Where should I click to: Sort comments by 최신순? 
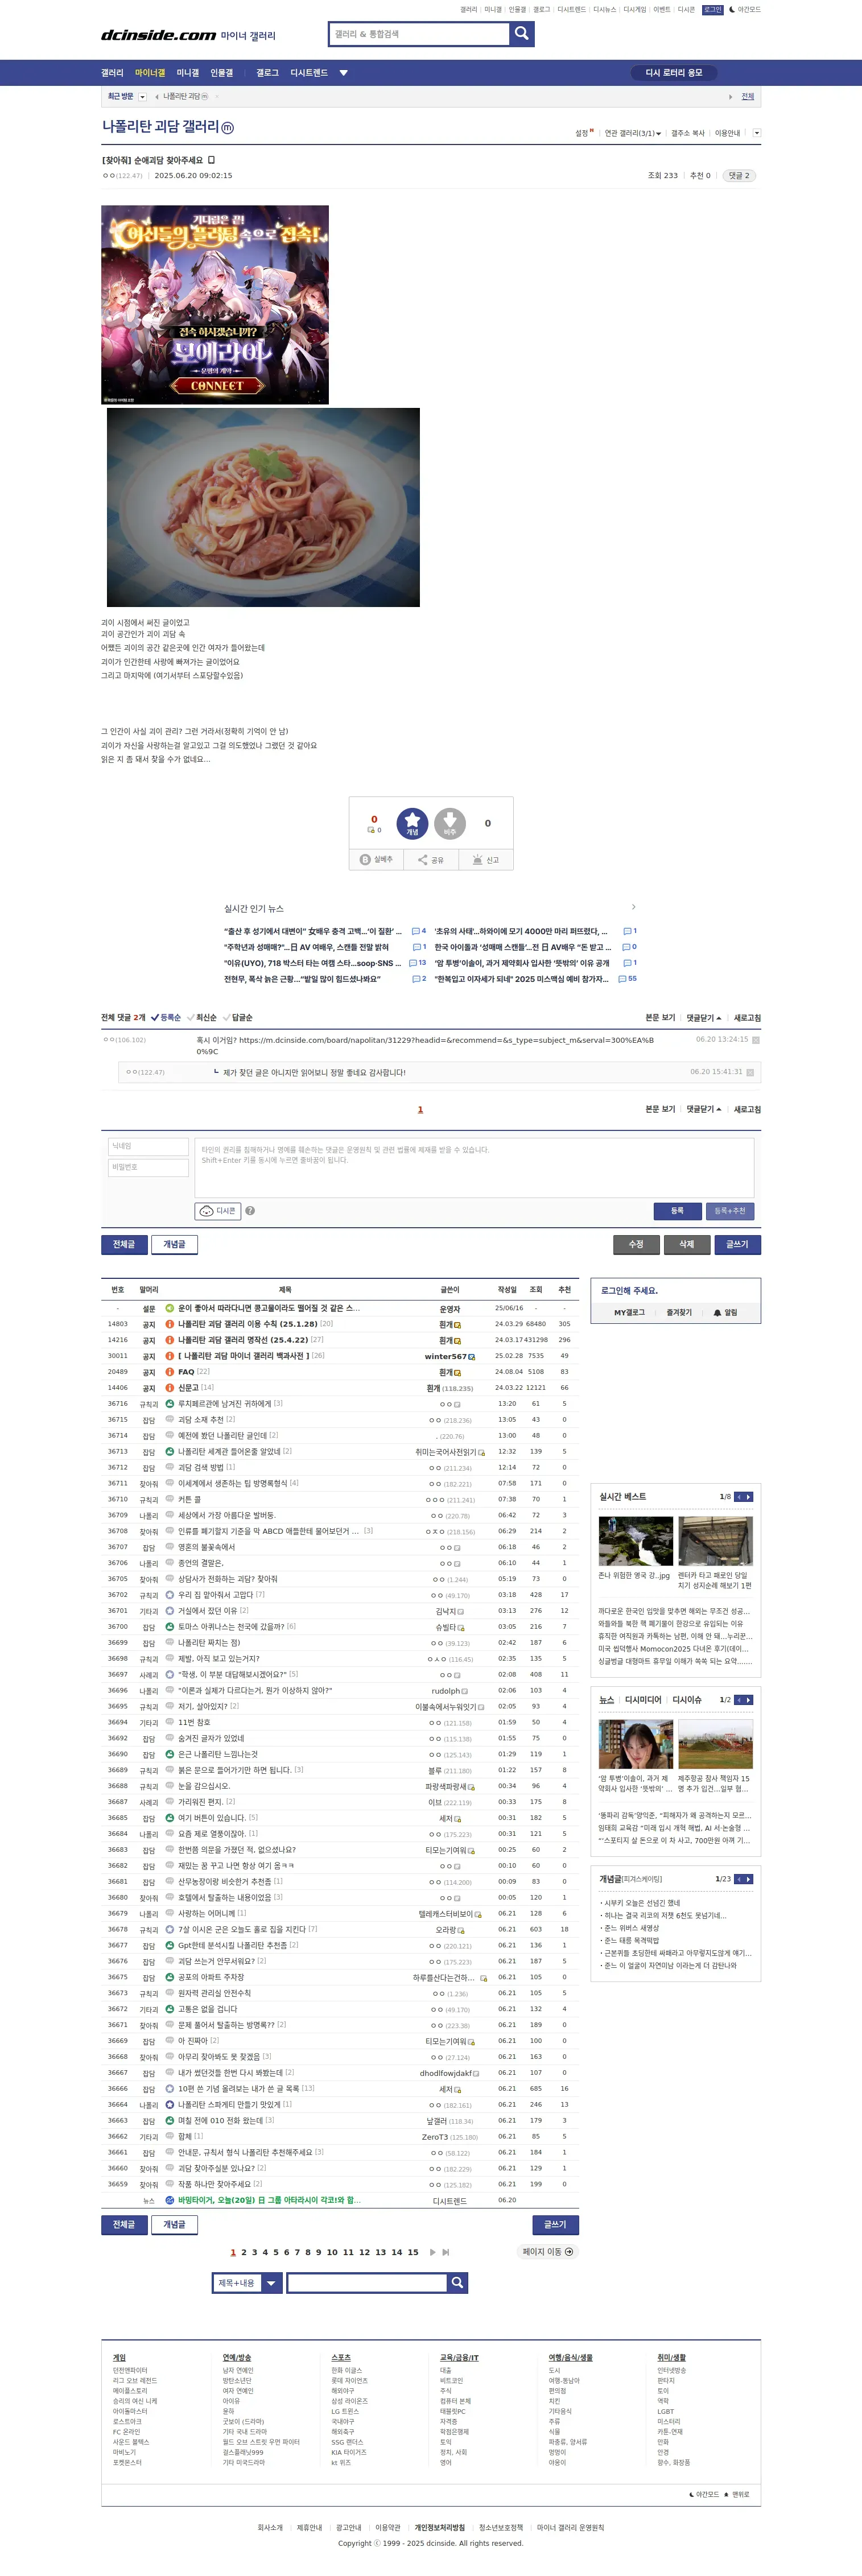pos(202,1018)
